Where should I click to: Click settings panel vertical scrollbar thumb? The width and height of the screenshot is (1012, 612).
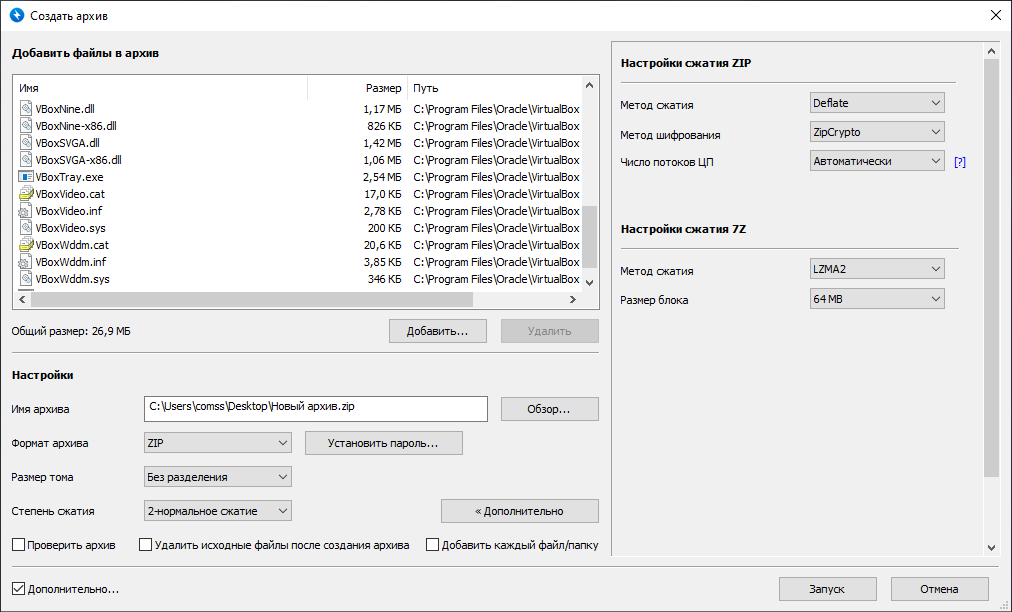[991, 268]
